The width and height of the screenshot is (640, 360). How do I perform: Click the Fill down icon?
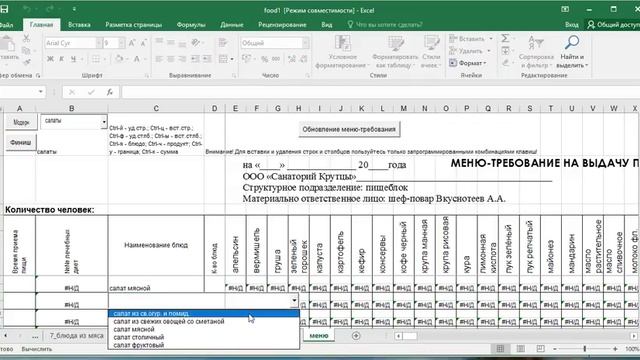(505, 51)
